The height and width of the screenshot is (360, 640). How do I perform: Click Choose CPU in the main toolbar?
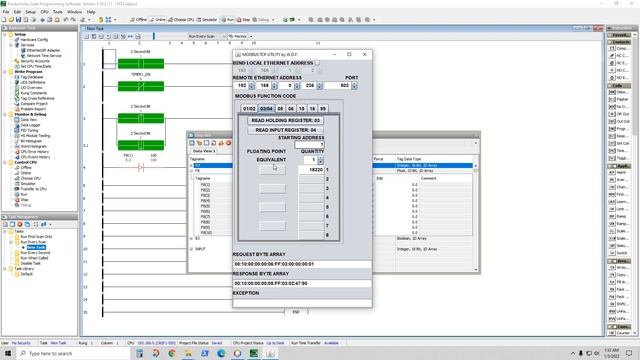pyautogui.click(x=181, y=20)
